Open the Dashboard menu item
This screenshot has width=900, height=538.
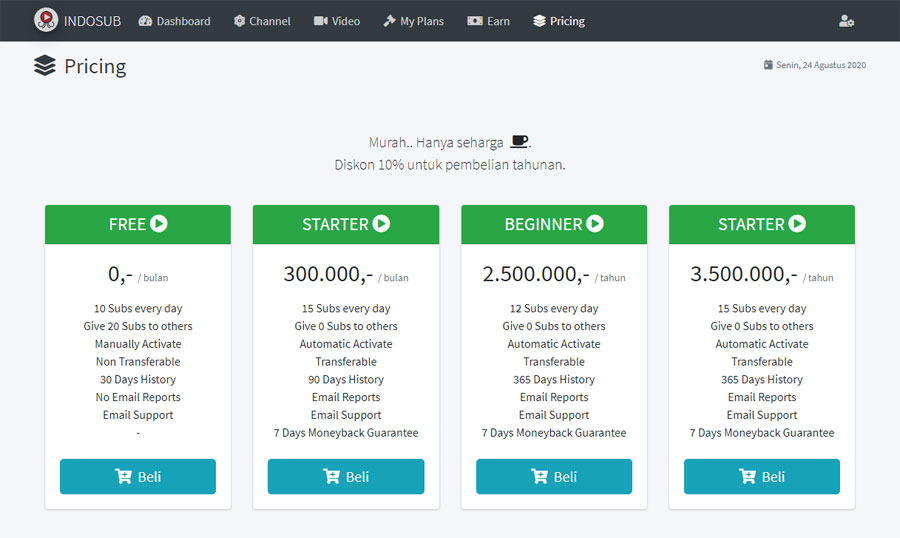174,21
